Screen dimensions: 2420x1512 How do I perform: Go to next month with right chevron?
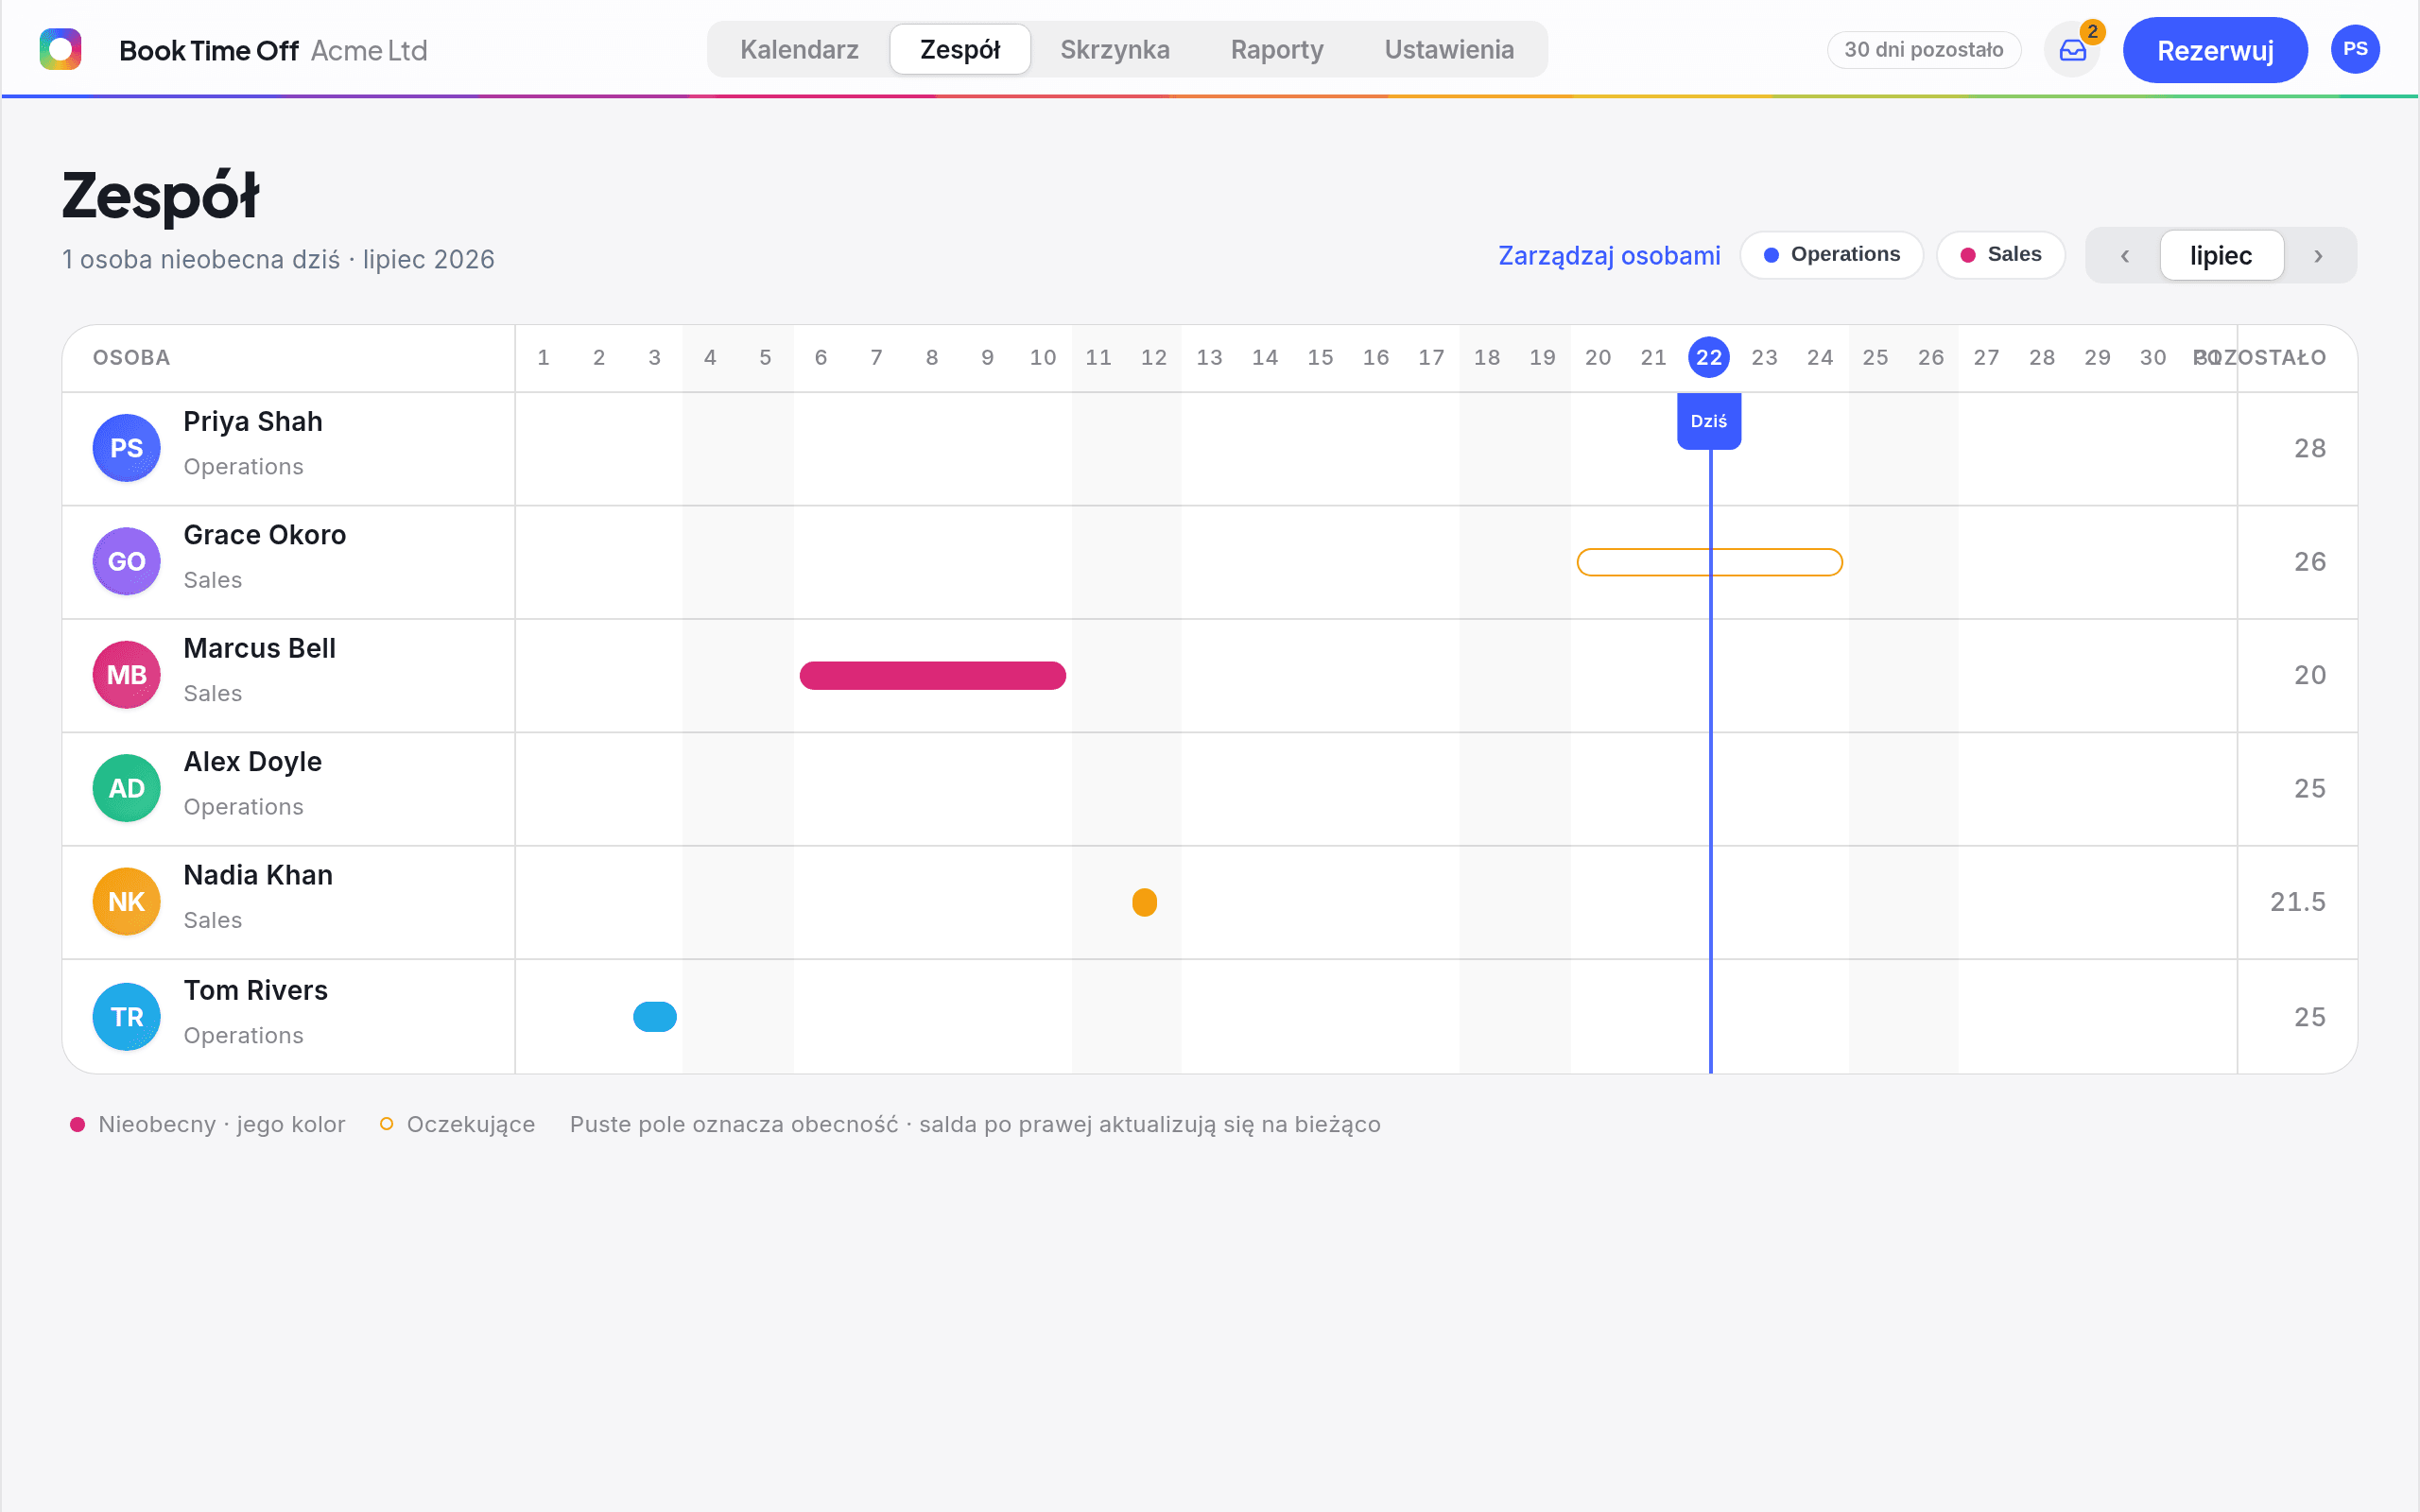[2318, 256]
